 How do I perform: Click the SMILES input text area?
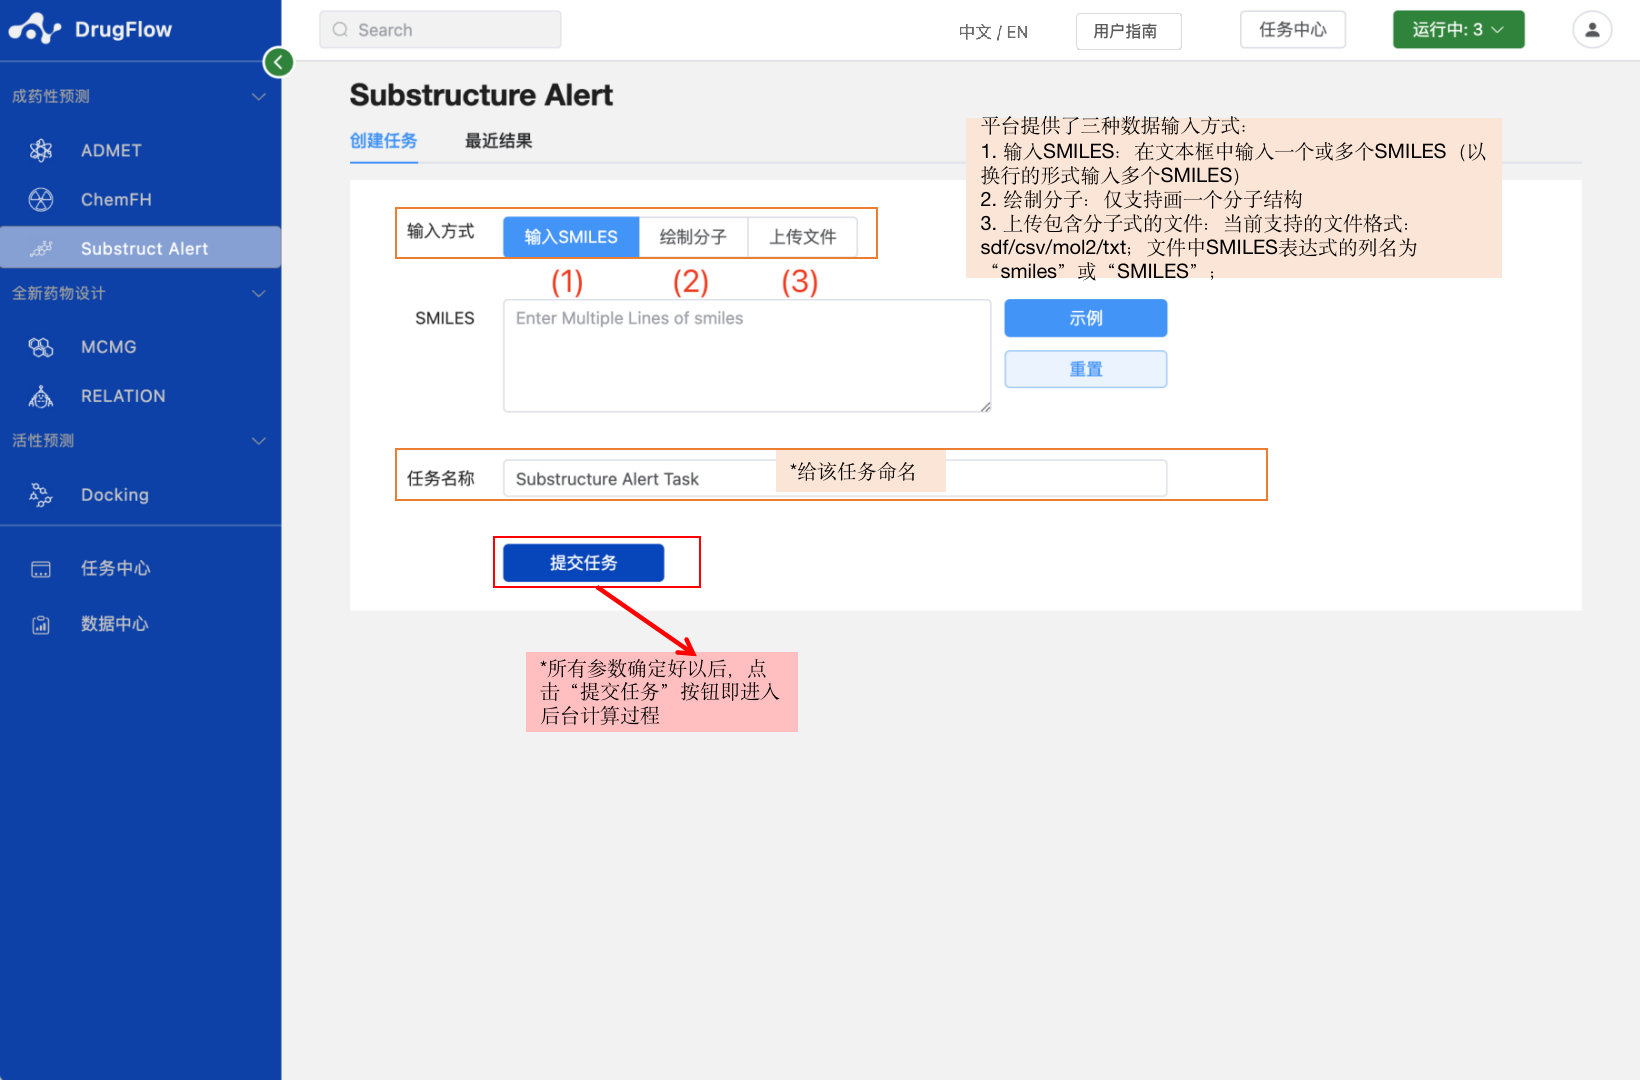(x=746, y=355)
